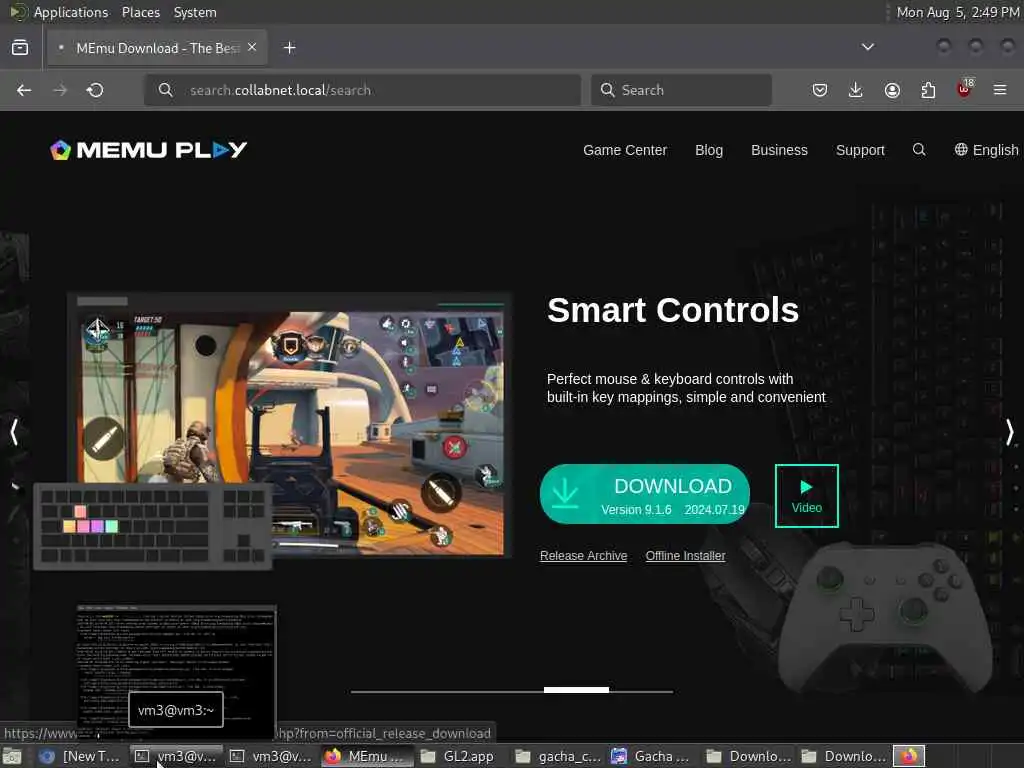Switch to the second vm3@v terminal taskbar item
Viewport: 1024px width, 768px height.
(x=272, y=756)
